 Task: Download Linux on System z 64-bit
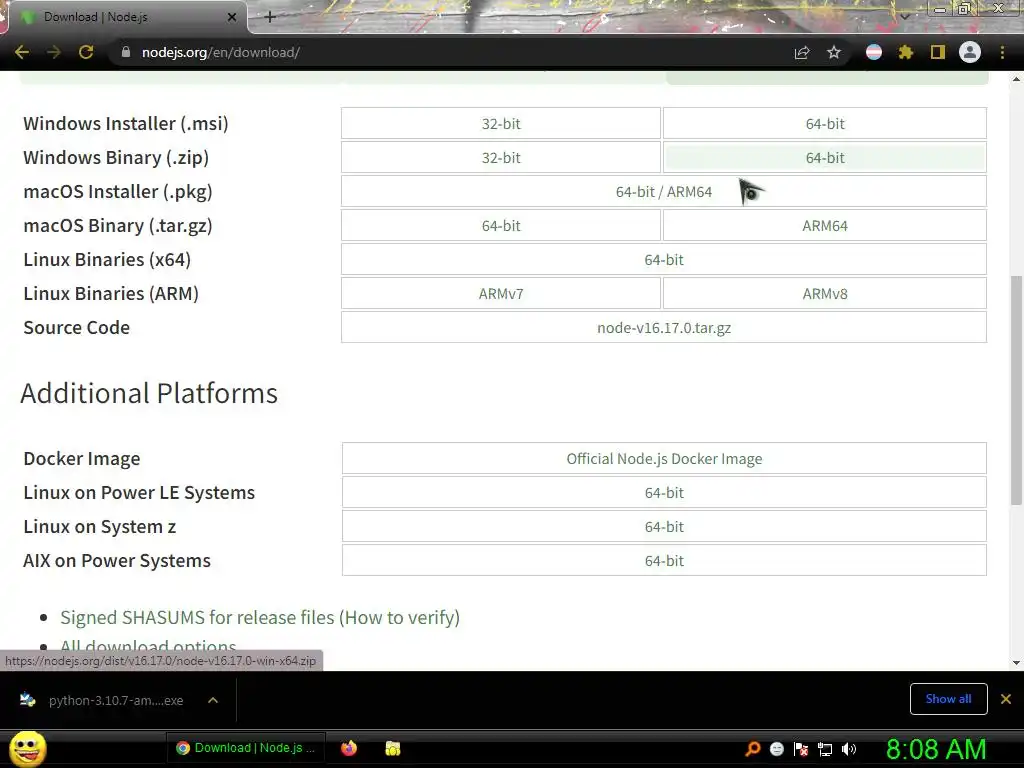pos(664,526)
